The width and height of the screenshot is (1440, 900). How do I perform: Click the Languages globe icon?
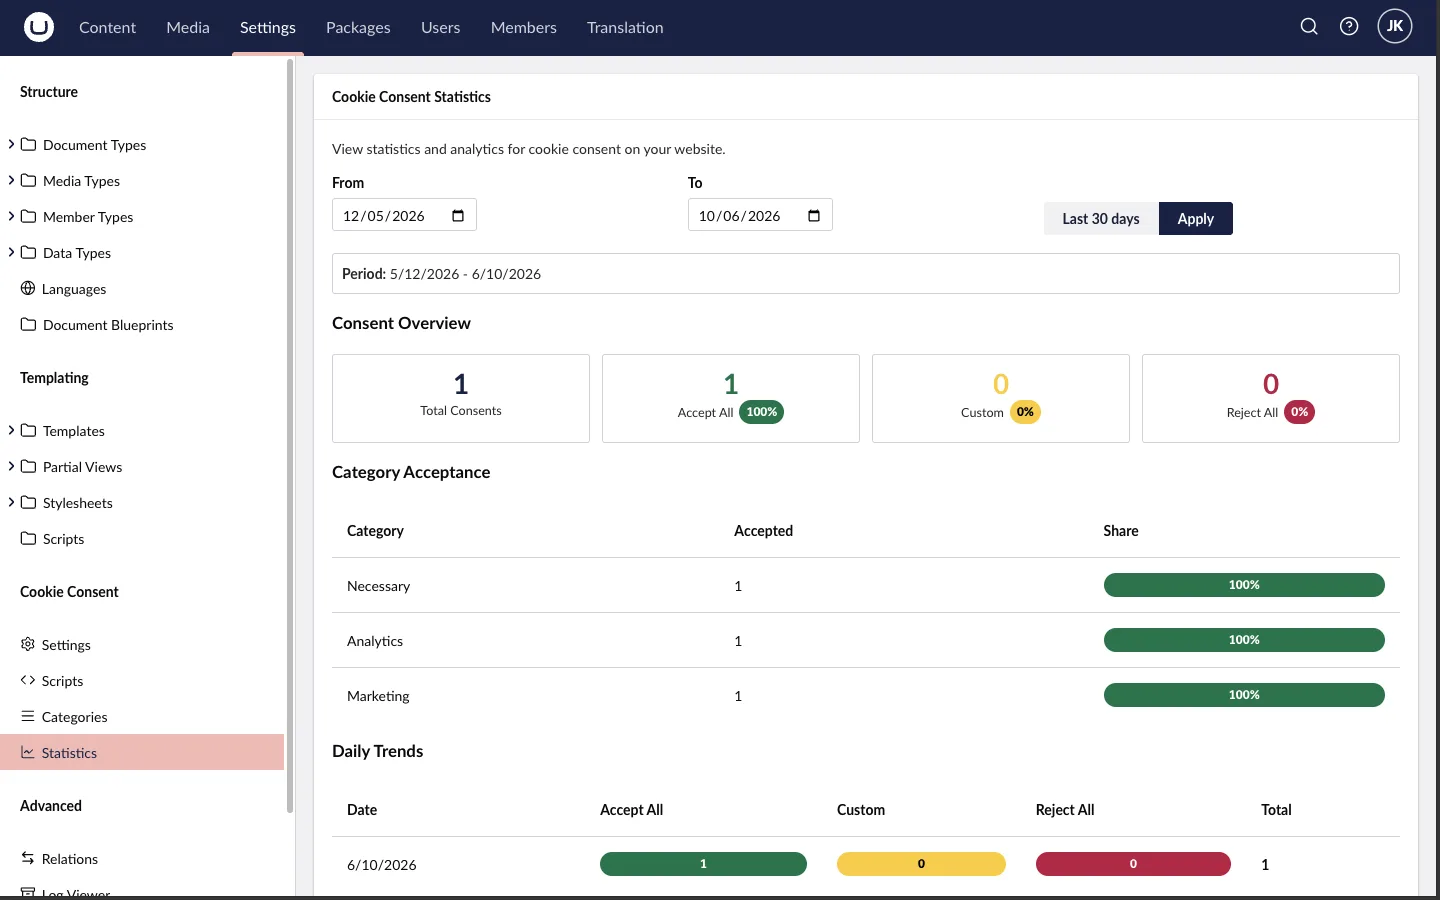(x=28, y=289)
